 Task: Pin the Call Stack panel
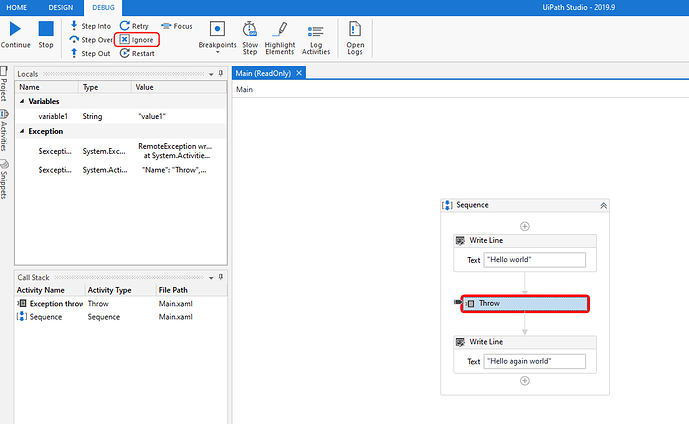pyautogui.click(x=221, y=277)
